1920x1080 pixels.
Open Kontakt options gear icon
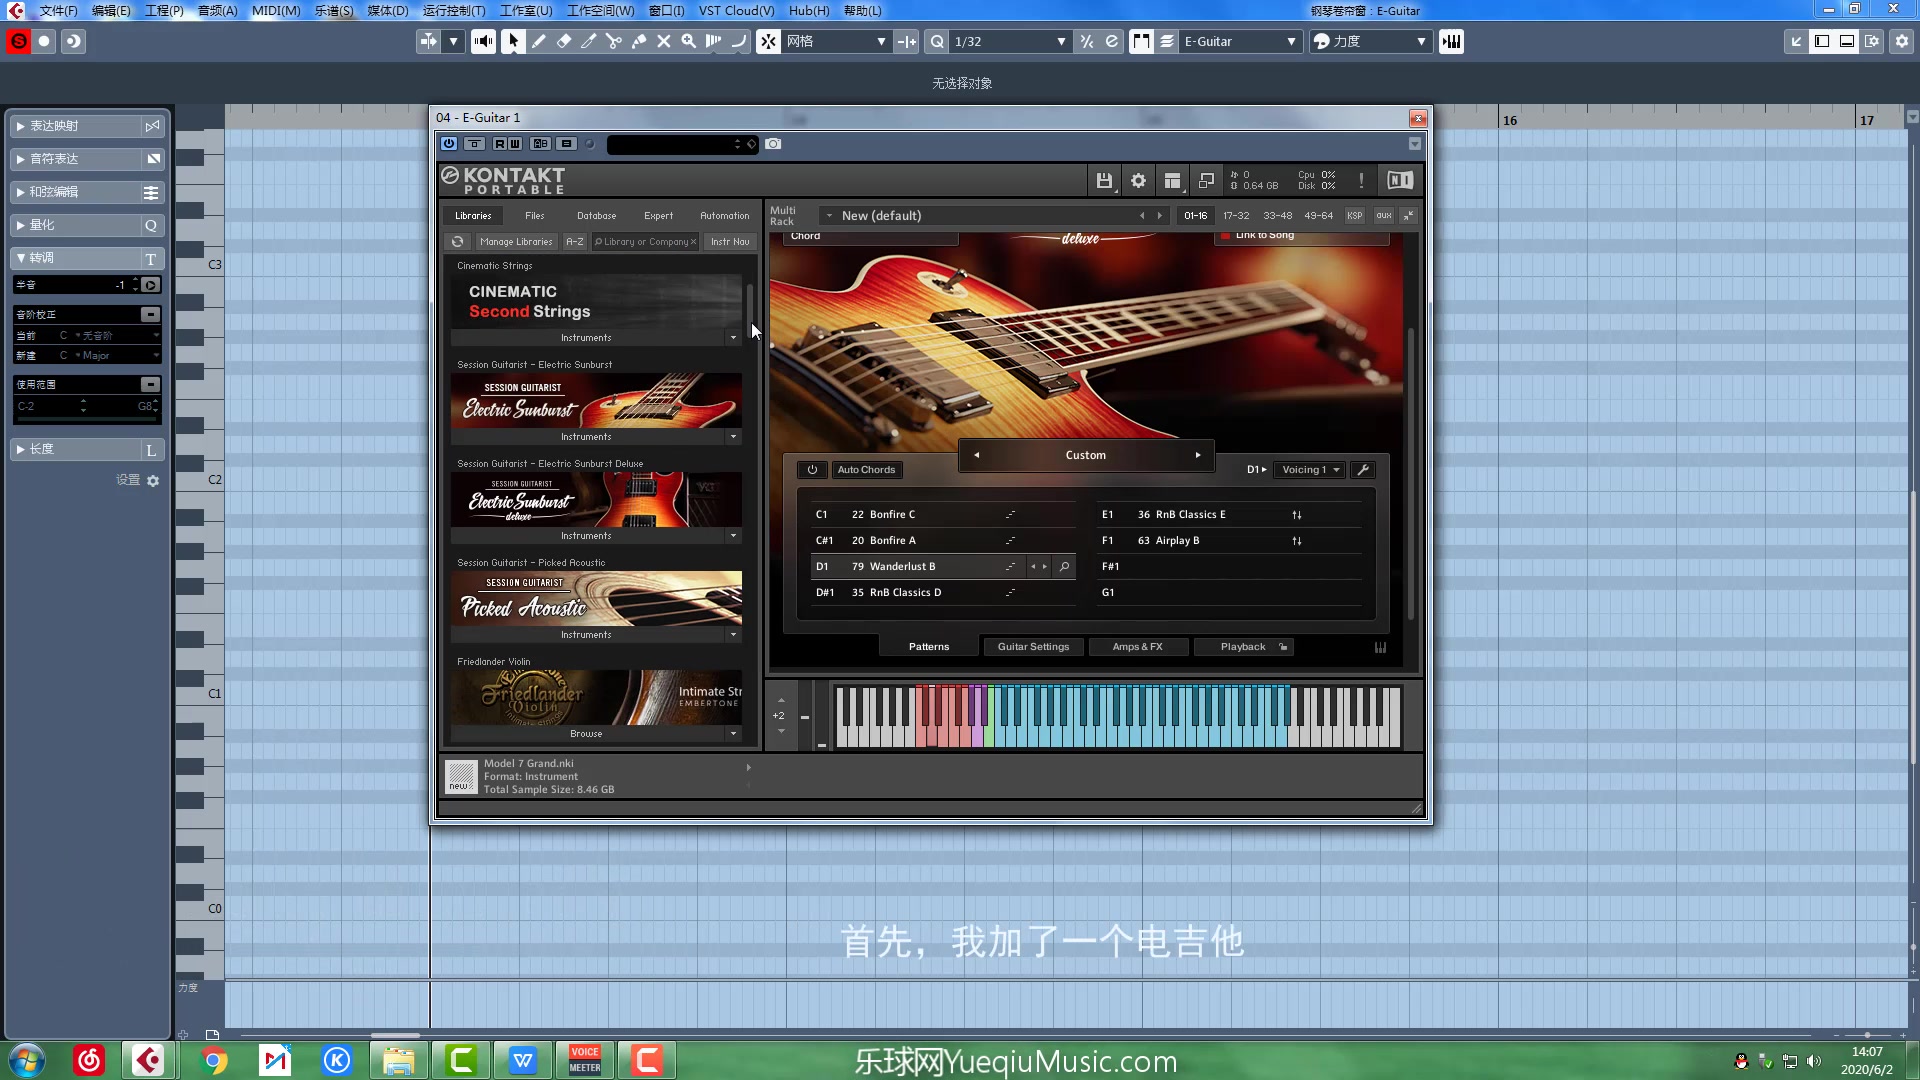(x=1138, y=180)
